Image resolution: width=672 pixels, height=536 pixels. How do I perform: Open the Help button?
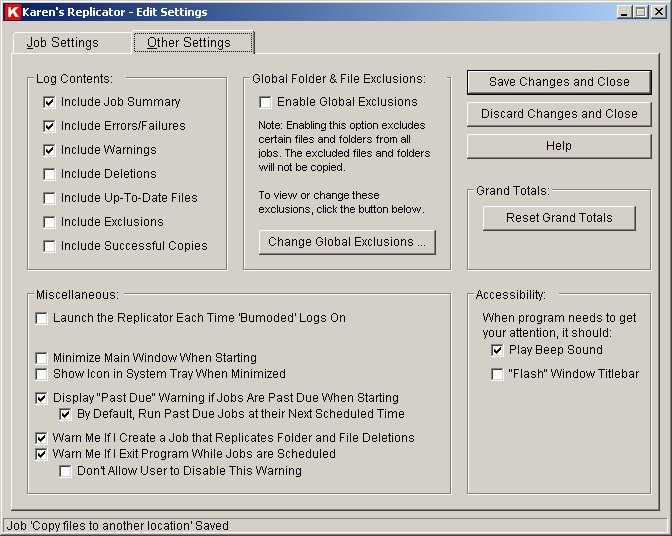pos(559,146)
